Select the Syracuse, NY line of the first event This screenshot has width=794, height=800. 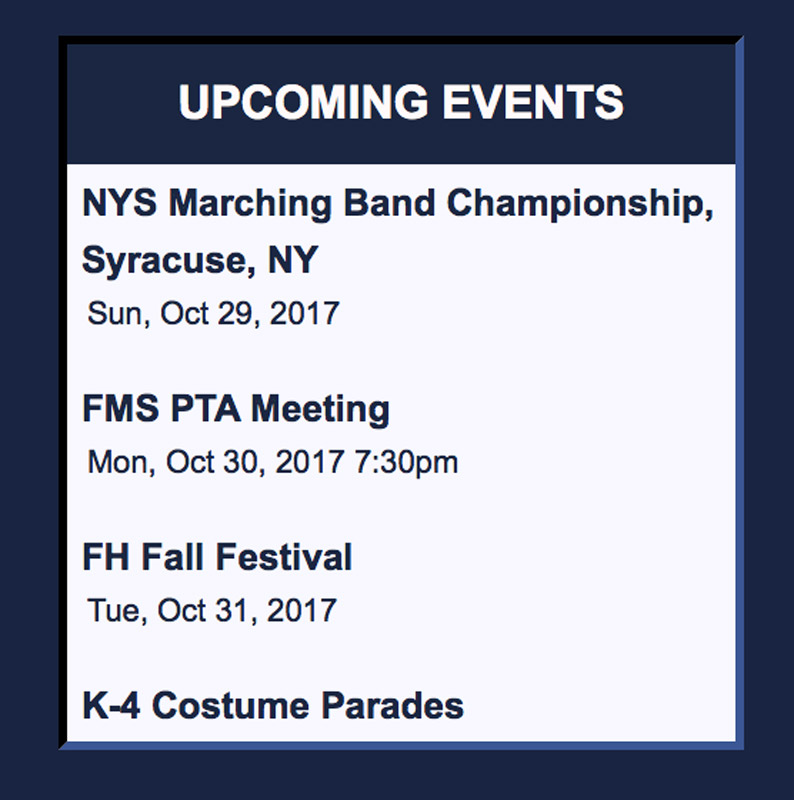point(200,260)
